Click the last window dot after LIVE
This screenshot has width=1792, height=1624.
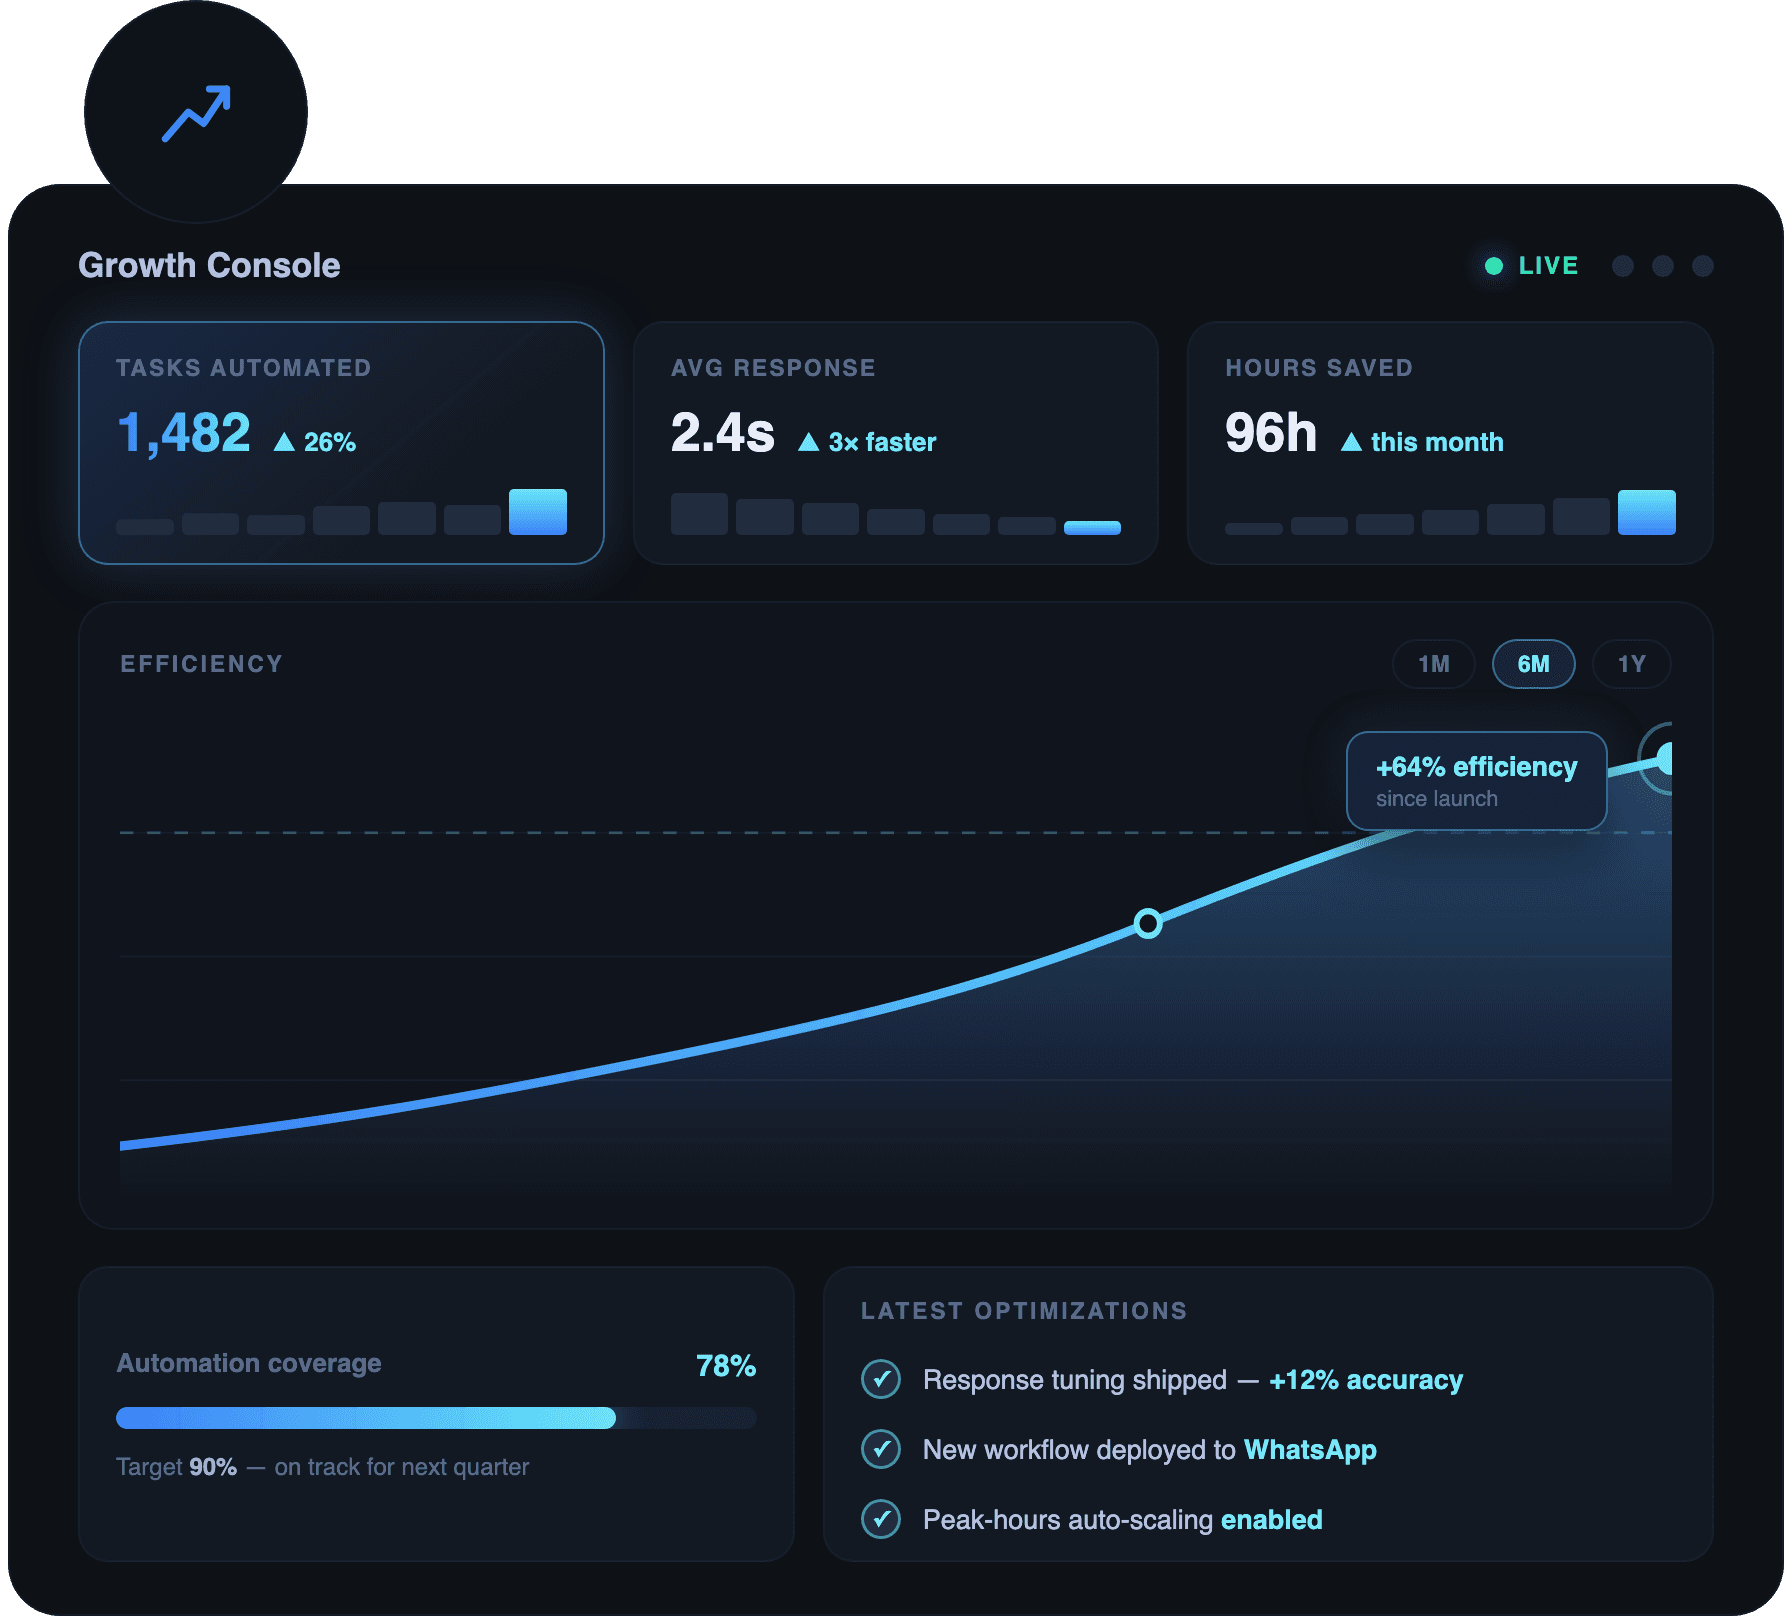pos(1703,266)
